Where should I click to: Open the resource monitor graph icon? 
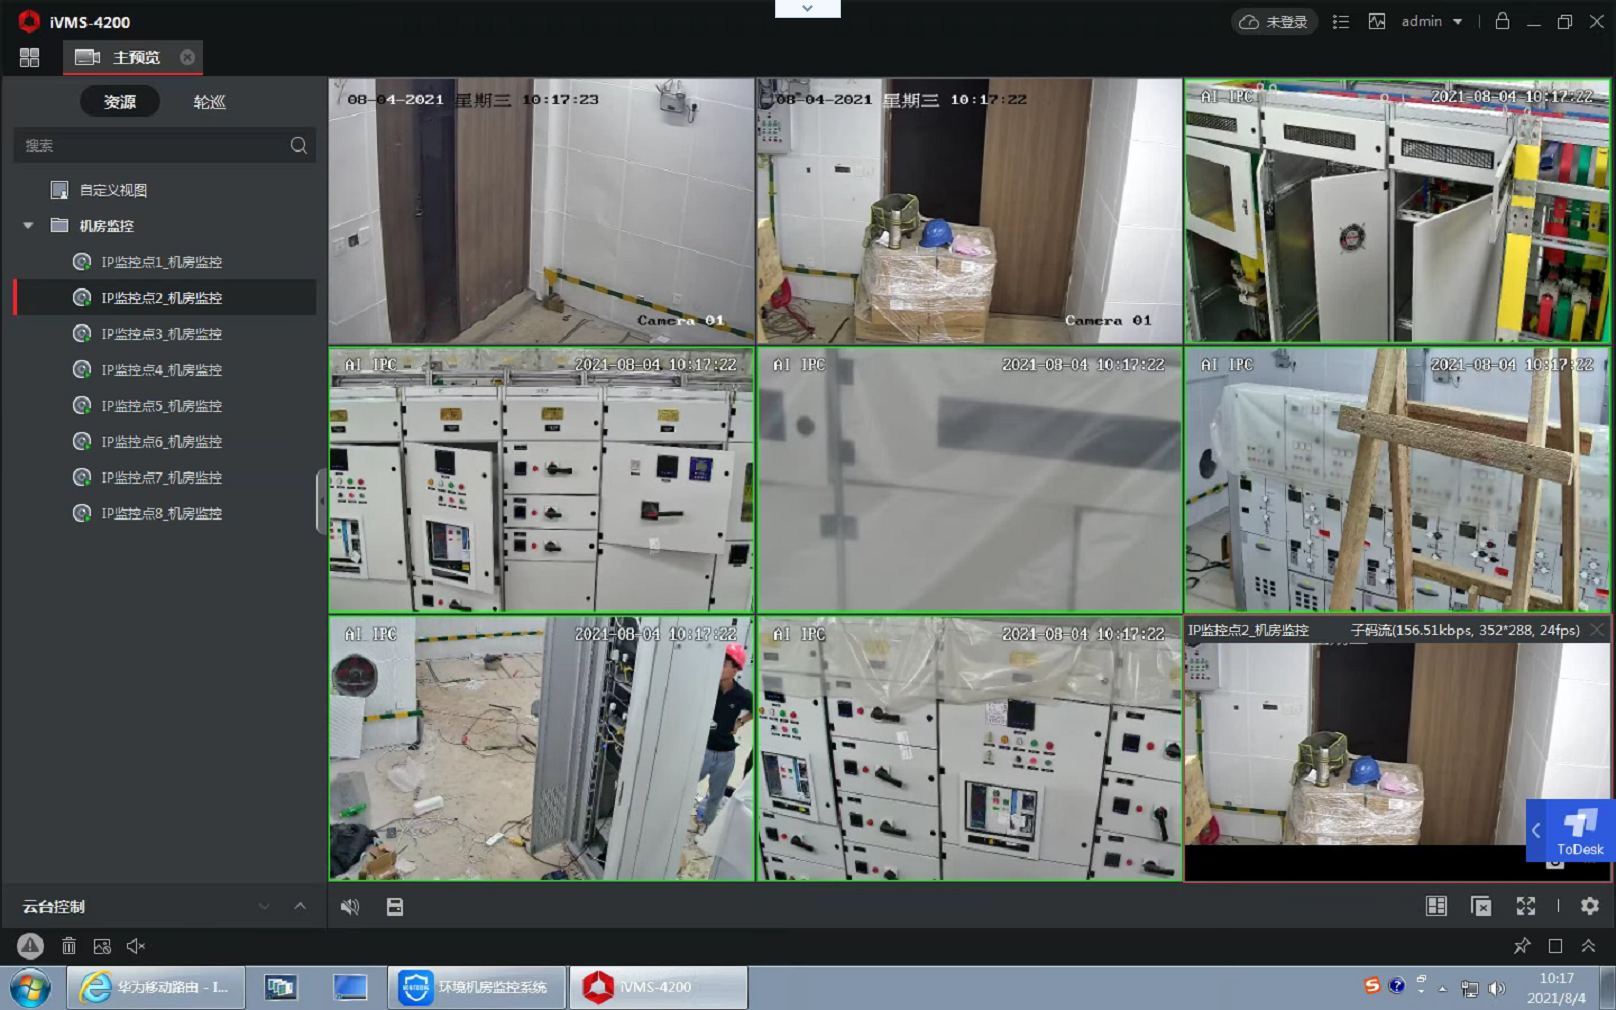[1377, 21]
